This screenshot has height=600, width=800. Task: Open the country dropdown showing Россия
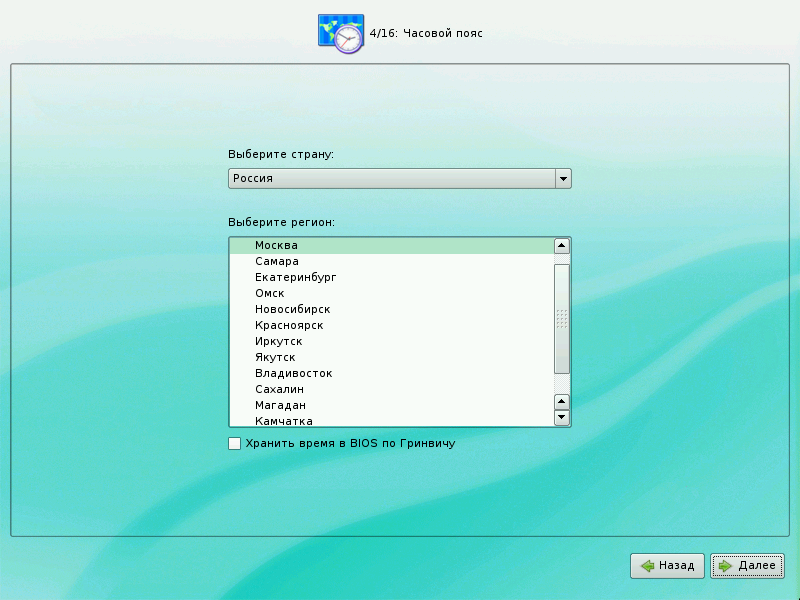tap(399, 178)
